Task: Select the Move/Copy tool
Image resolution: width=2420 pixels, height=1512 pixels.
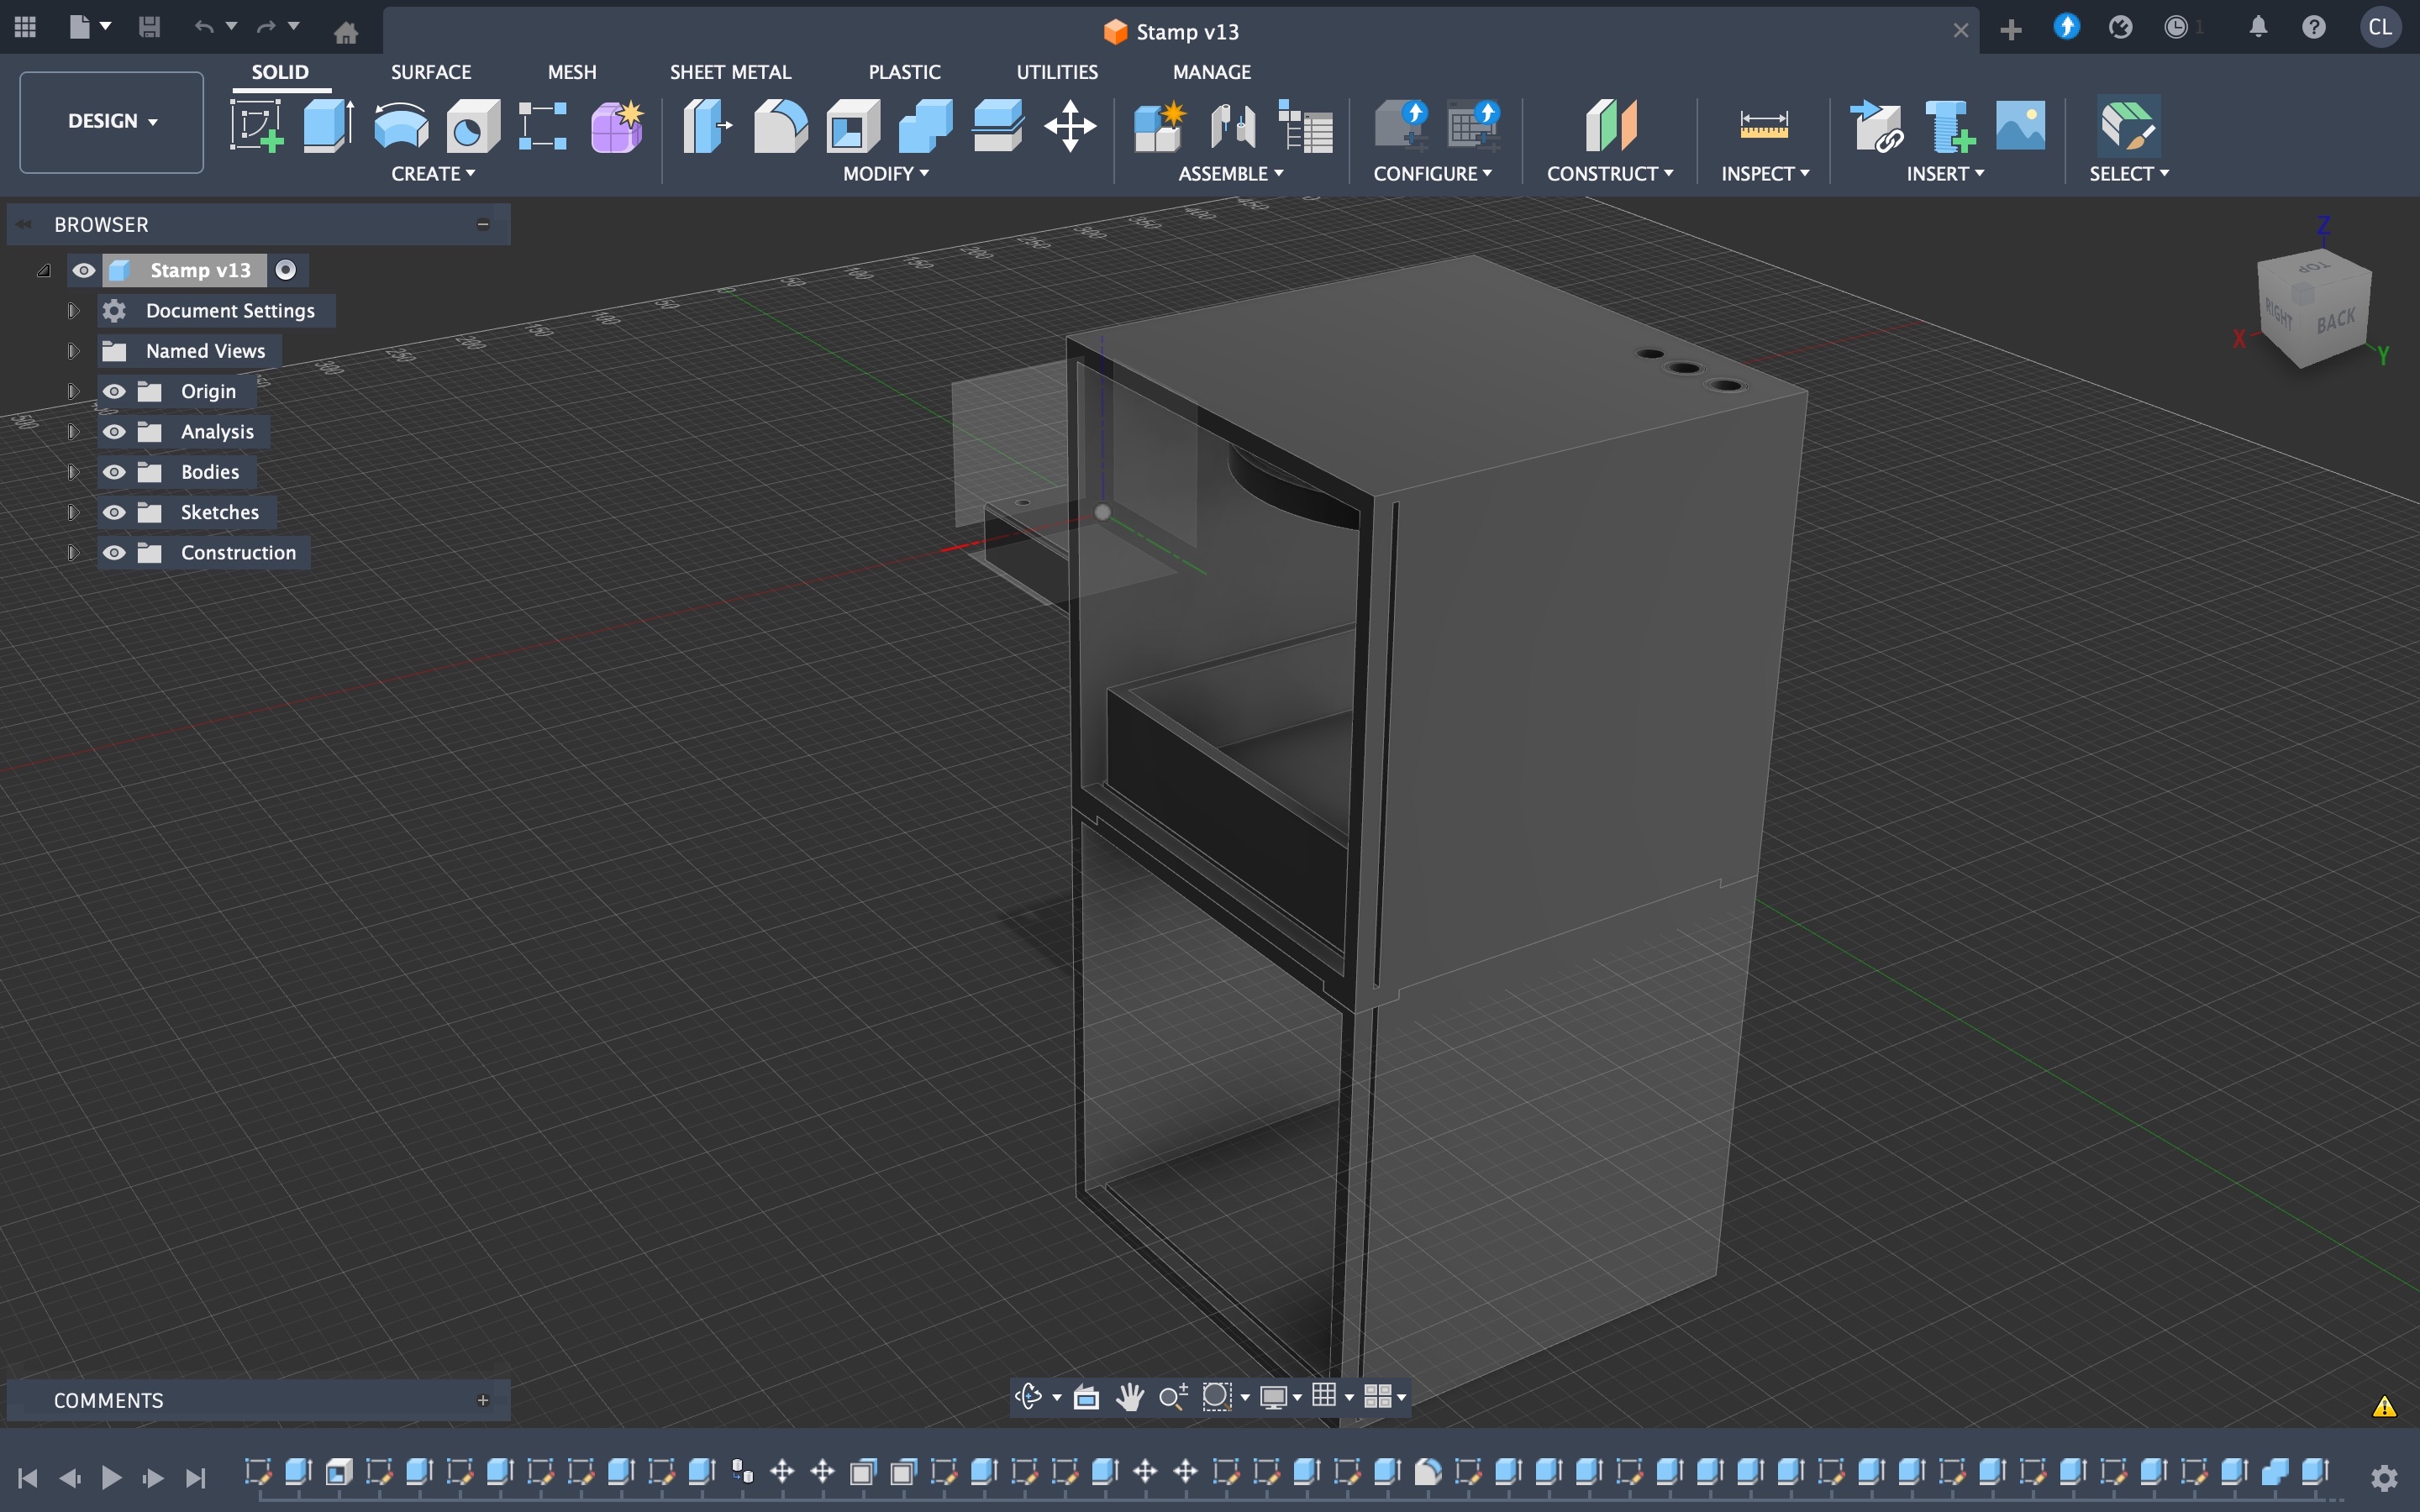Action: 1070,126
